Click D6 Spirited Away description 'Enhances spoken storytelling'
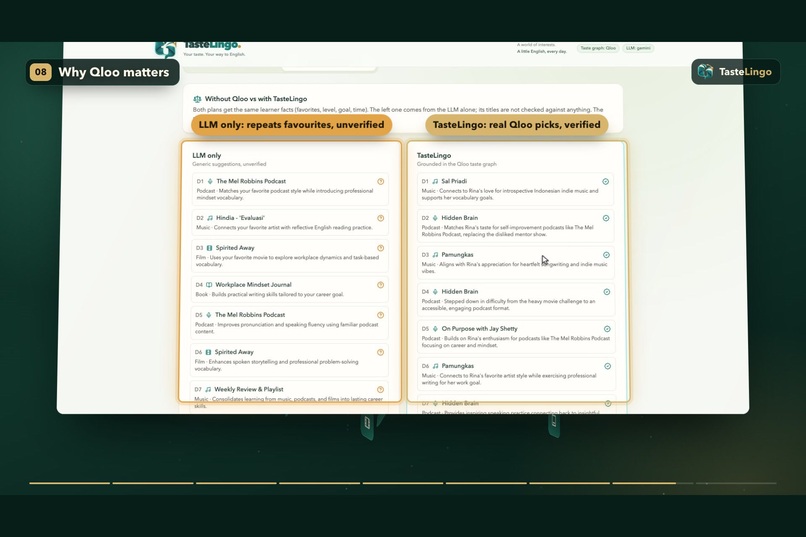This screenshot has width=806, height=537. [x=277, y=365]
